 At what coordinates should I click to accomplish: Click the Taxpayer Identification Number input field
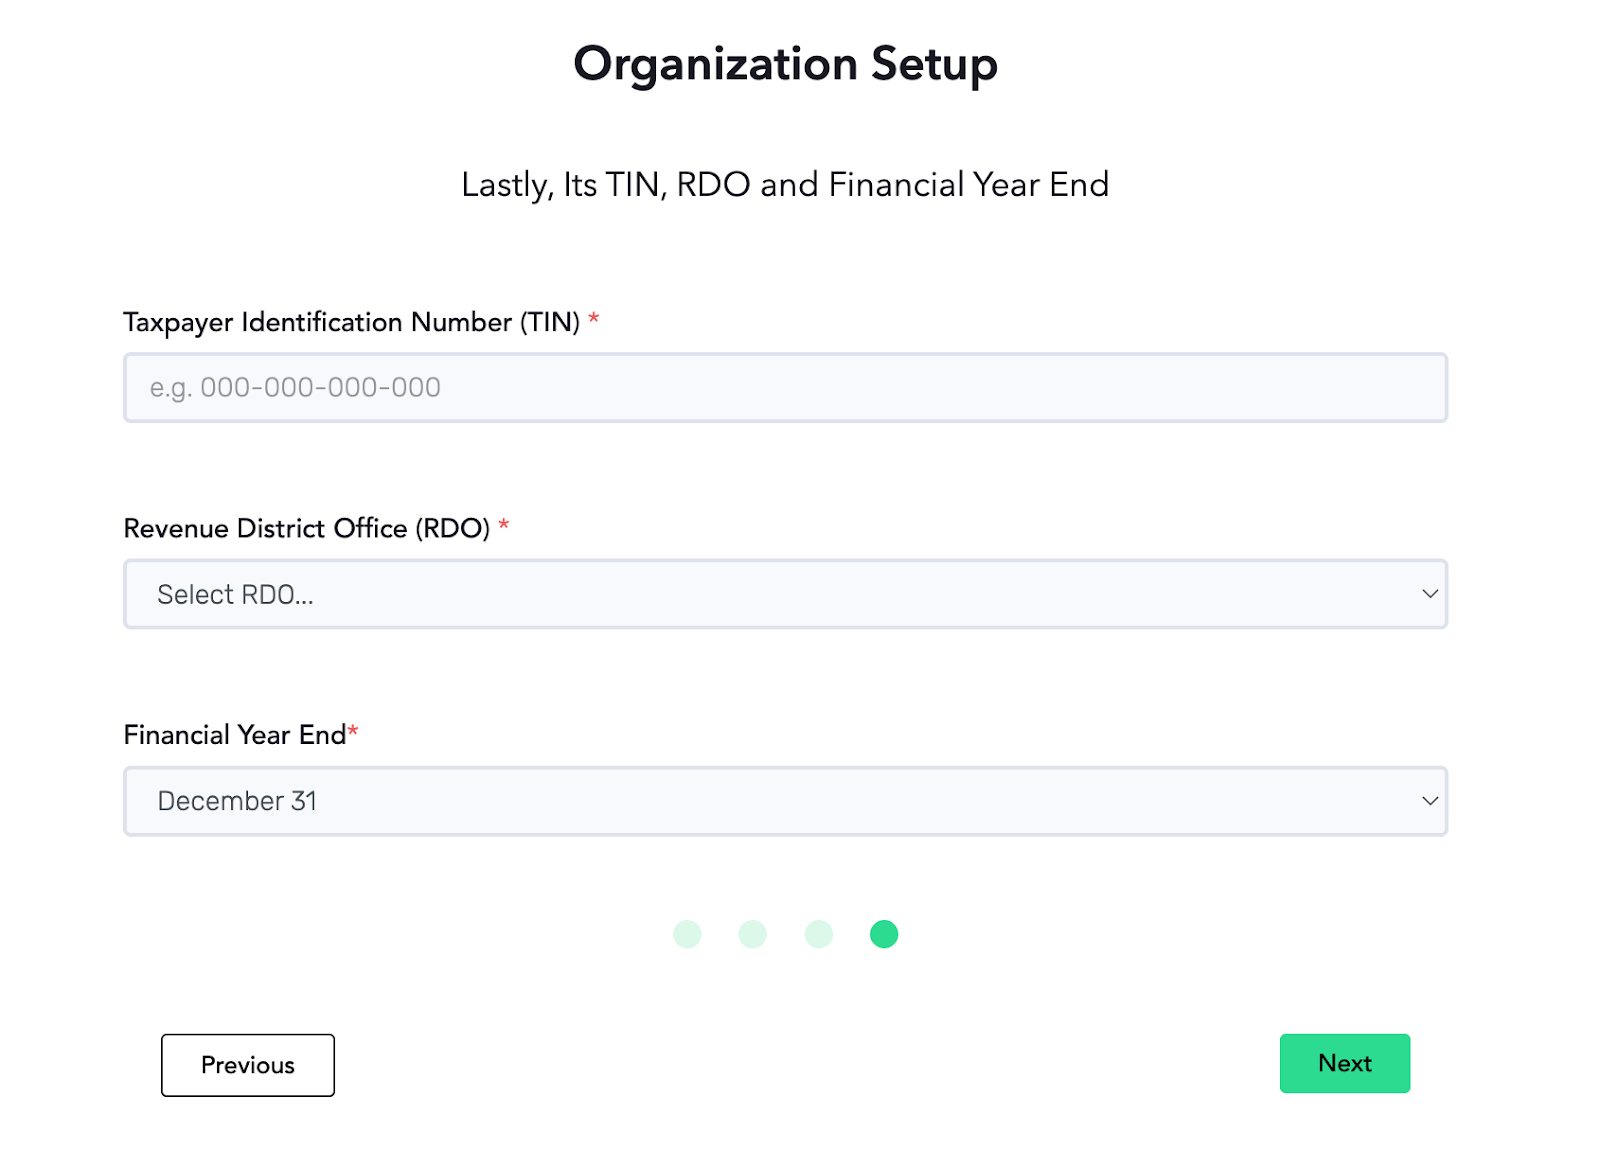point(785,387)
